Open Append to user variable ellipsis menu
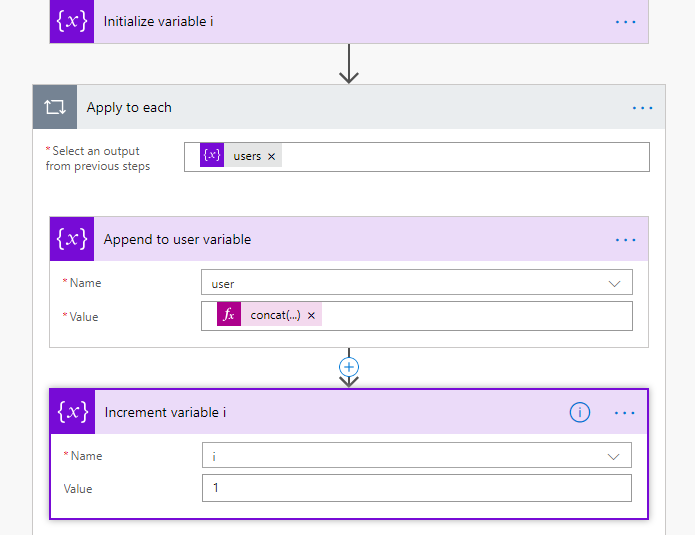Viewport: 695px width, 535px height. click(625, 240)
